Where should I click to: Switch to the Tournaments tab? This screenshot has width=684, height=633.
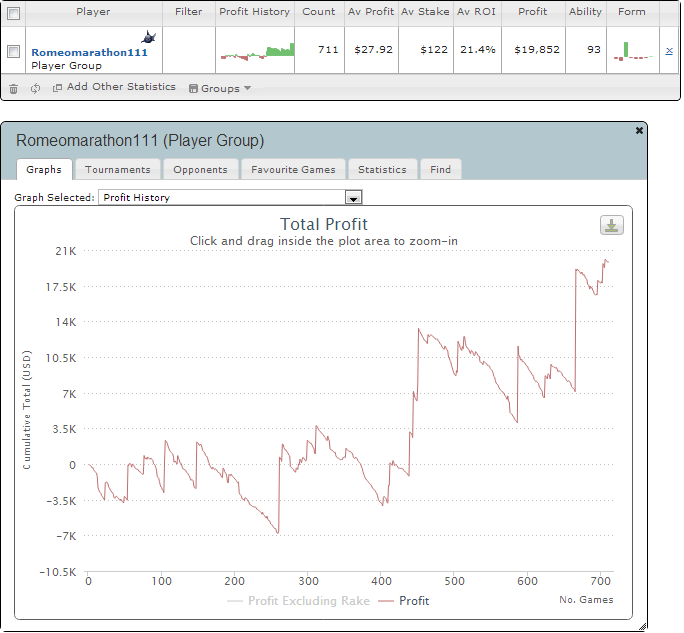(118, 169)
